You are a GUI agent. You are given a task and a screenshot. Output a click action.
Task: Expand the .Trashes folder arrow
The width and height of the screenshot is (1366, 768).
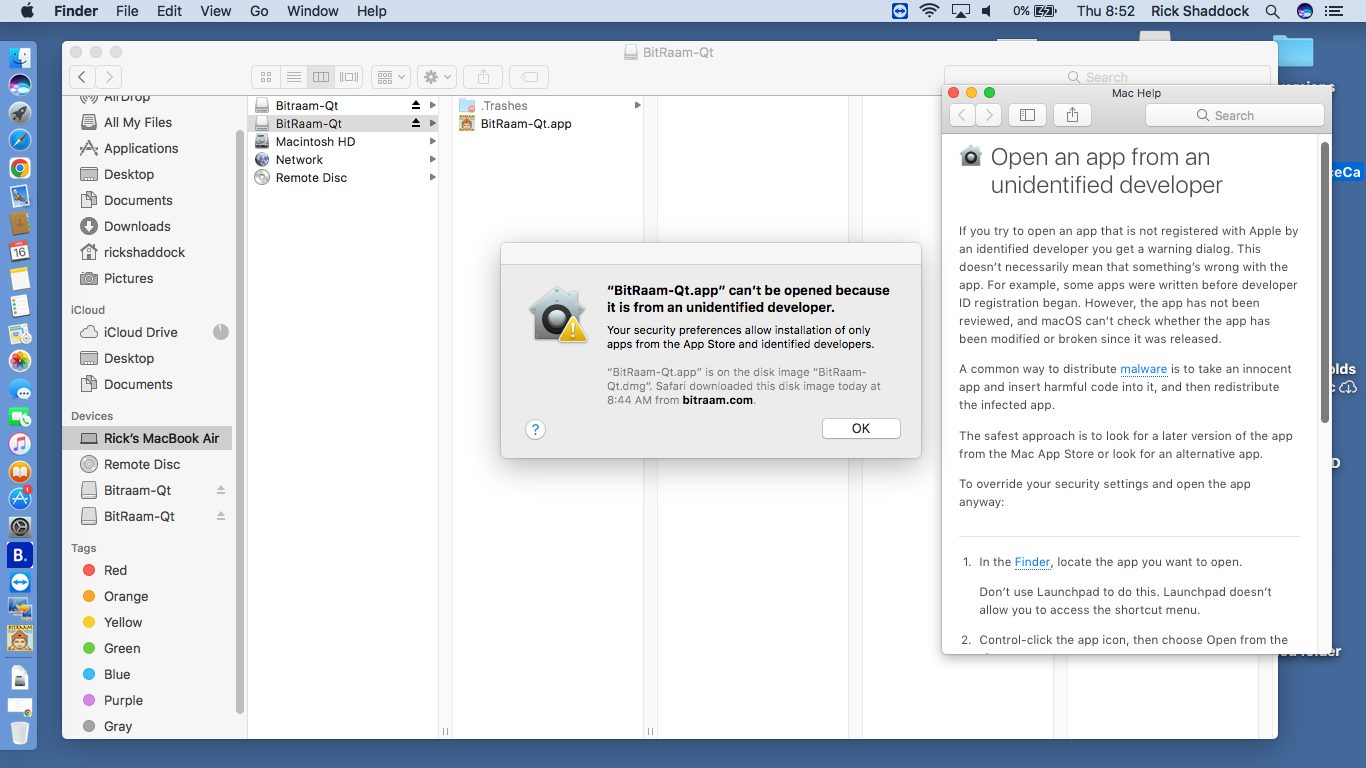638,106
